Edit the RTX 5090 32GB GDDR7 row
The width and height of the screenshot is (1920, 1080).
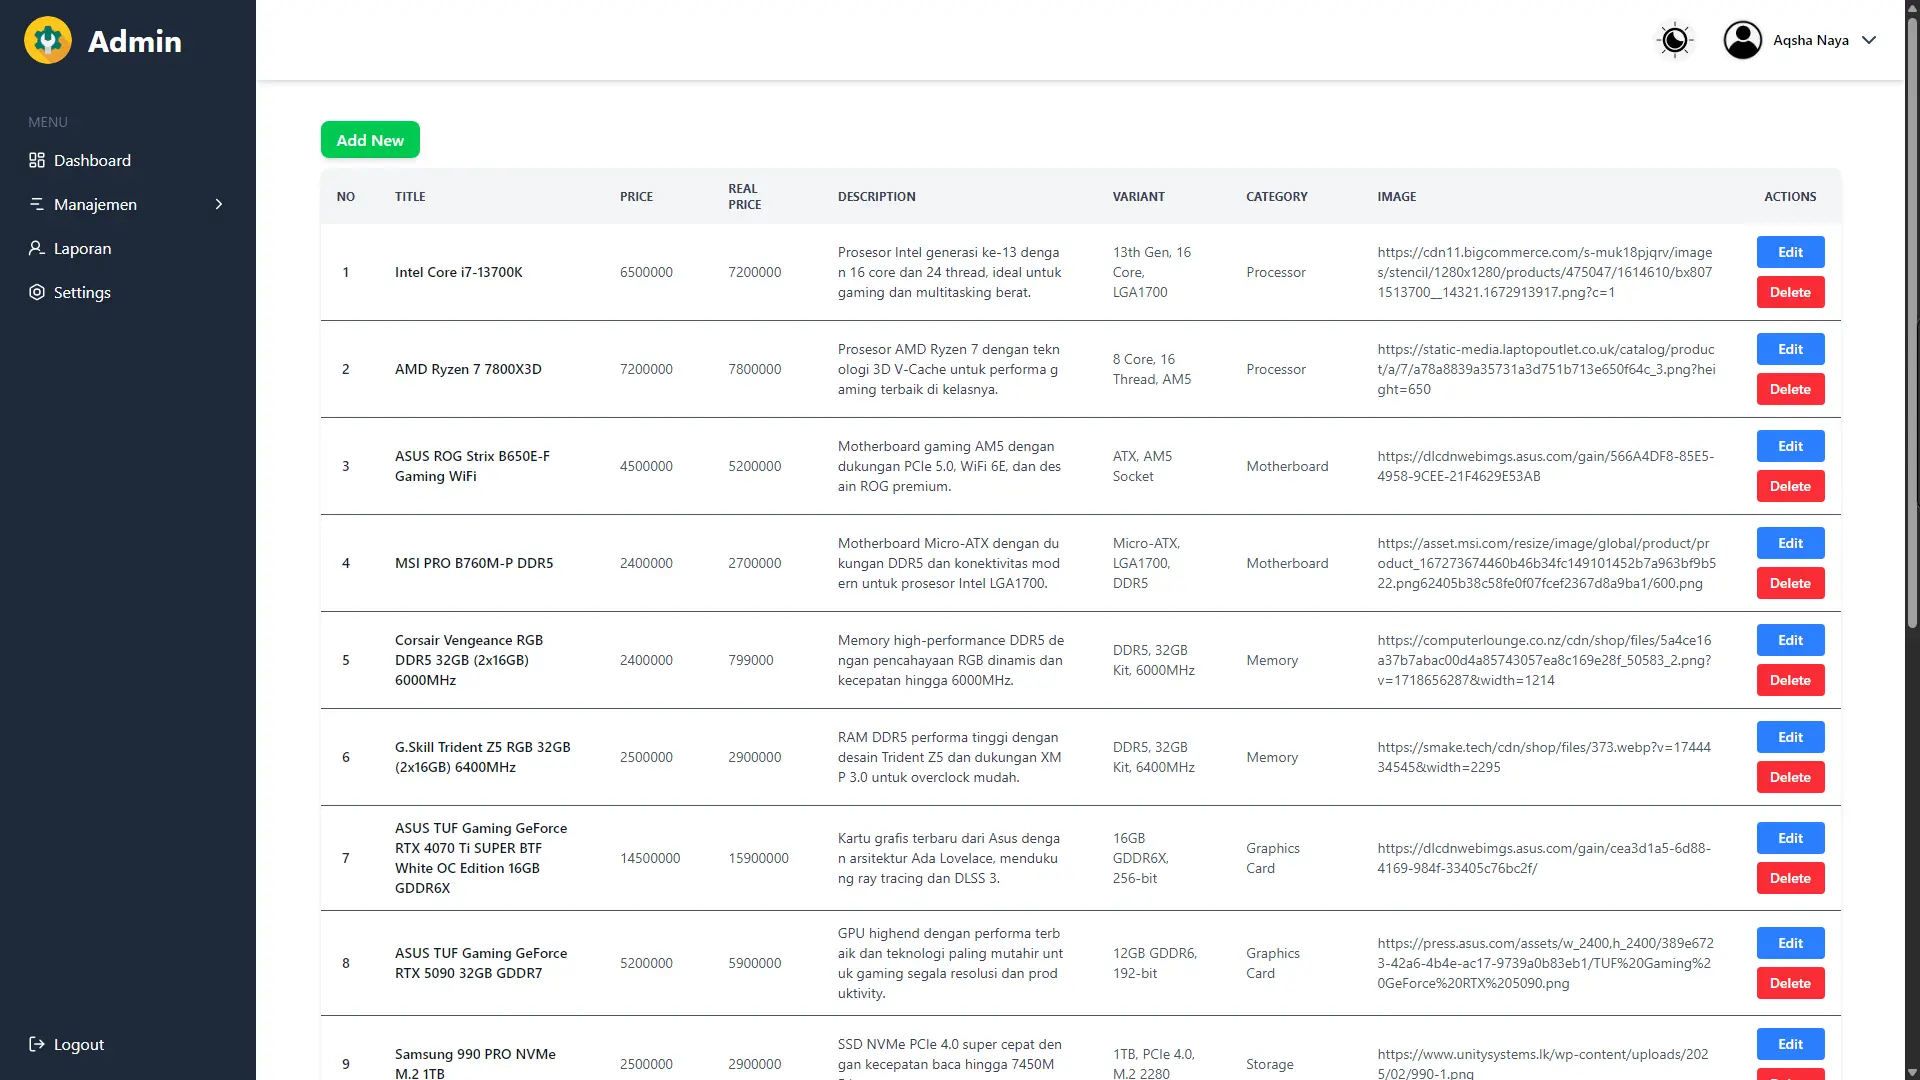coord(1790,943)
